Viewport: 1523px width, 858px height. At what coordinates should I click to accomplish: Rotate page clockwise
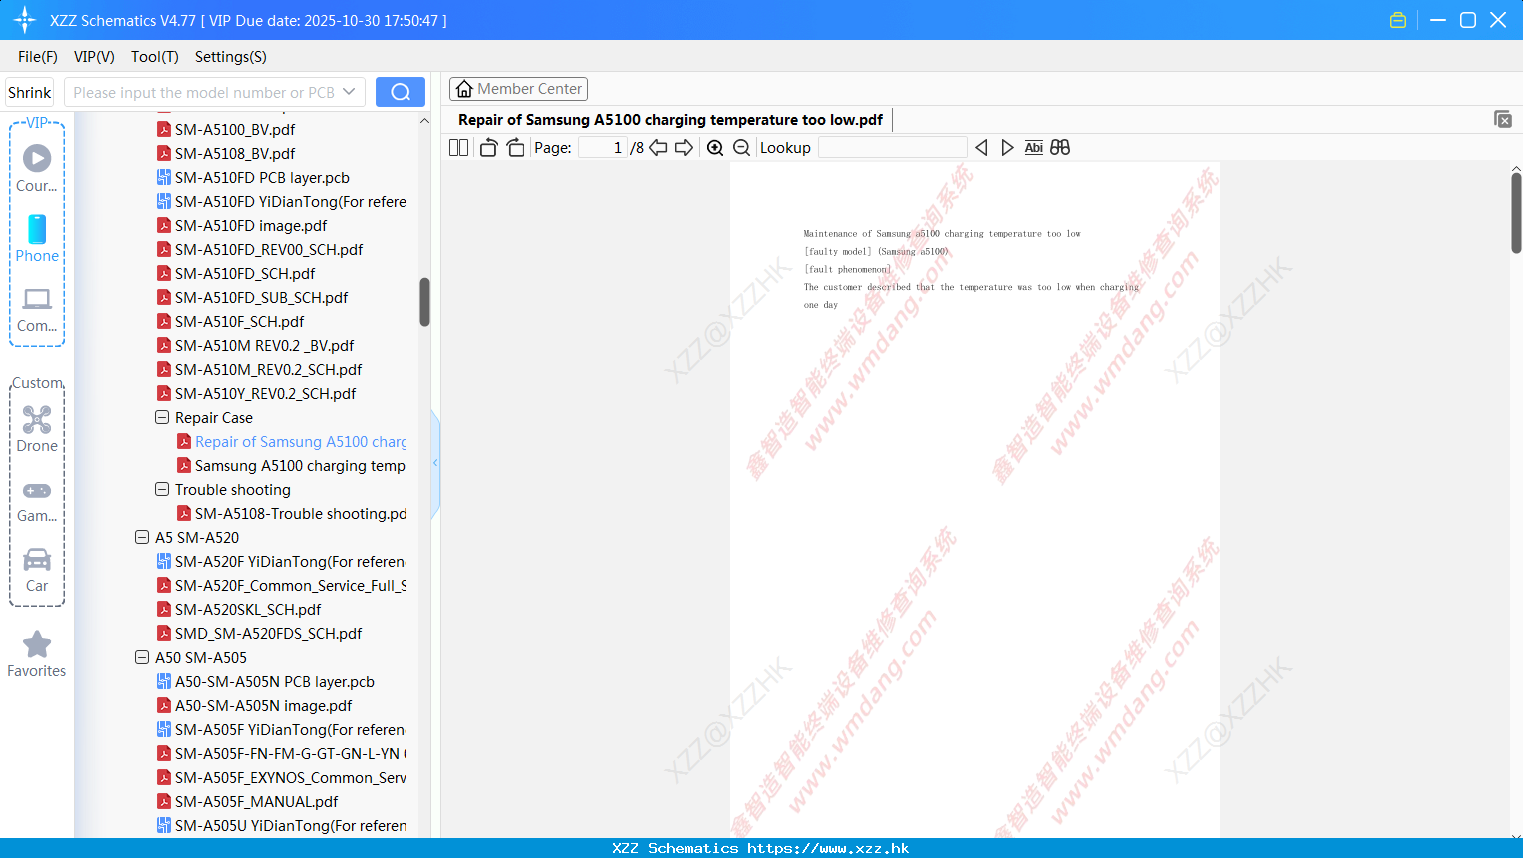(515, 148)
